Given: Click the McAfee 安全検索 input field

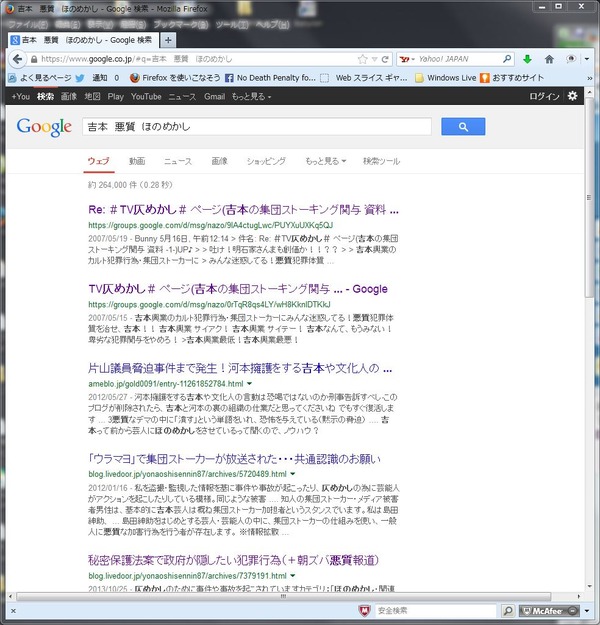Looking at the screenshot, I should tap(435, 611).
